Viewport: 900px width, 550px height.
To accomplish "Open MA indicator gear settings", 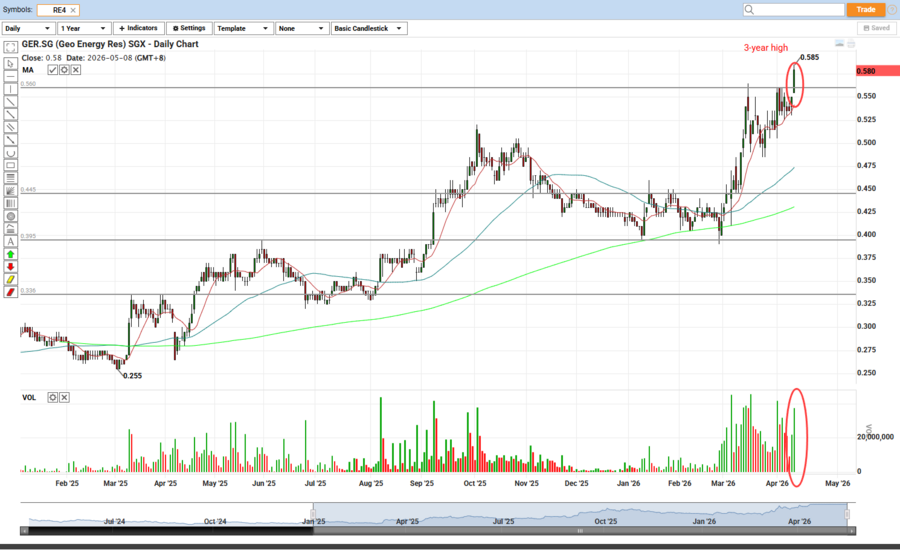I will 64,70.
